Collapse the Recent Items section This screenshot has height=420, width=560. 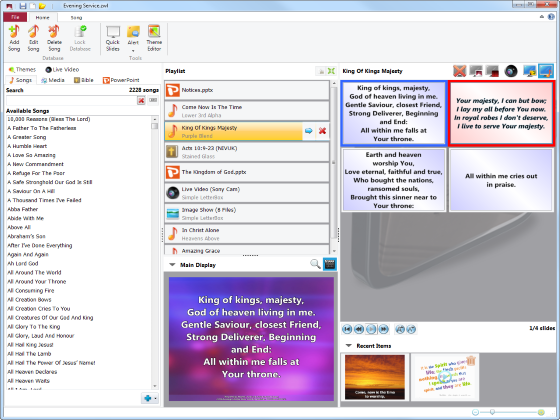(349, 346)
